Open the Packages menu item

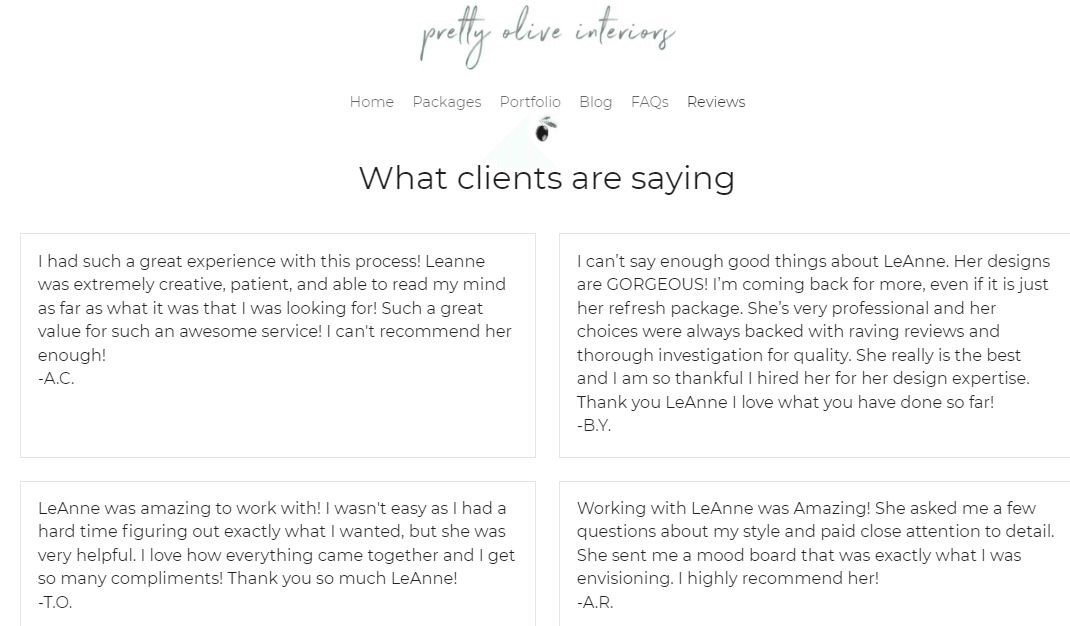click(446, 102)
